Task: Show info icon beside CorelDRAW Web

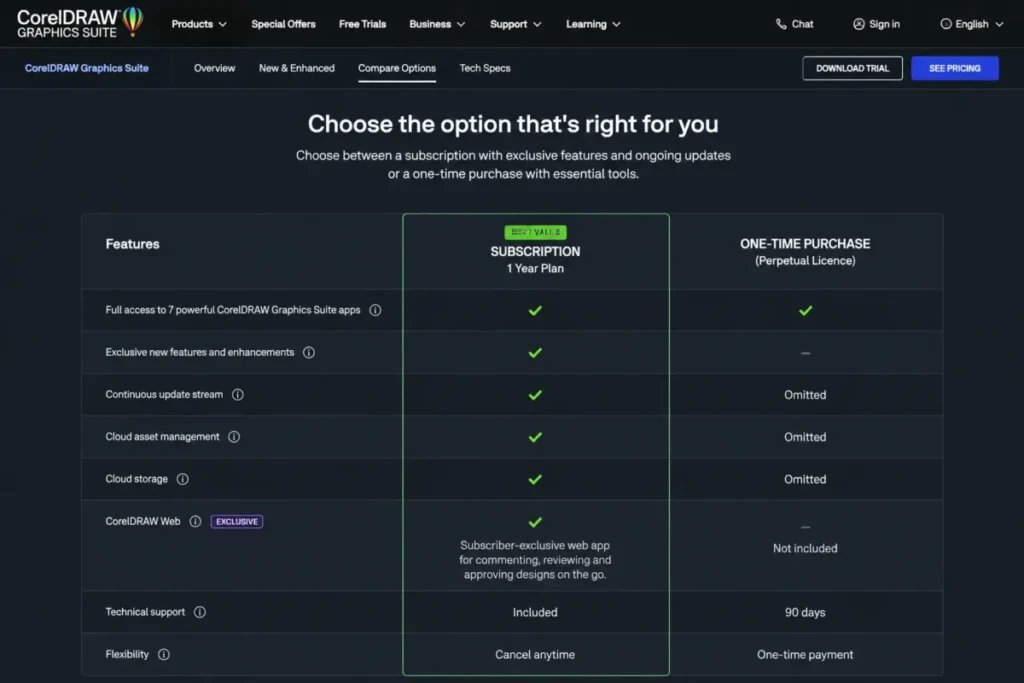Action: coord(195,521)
